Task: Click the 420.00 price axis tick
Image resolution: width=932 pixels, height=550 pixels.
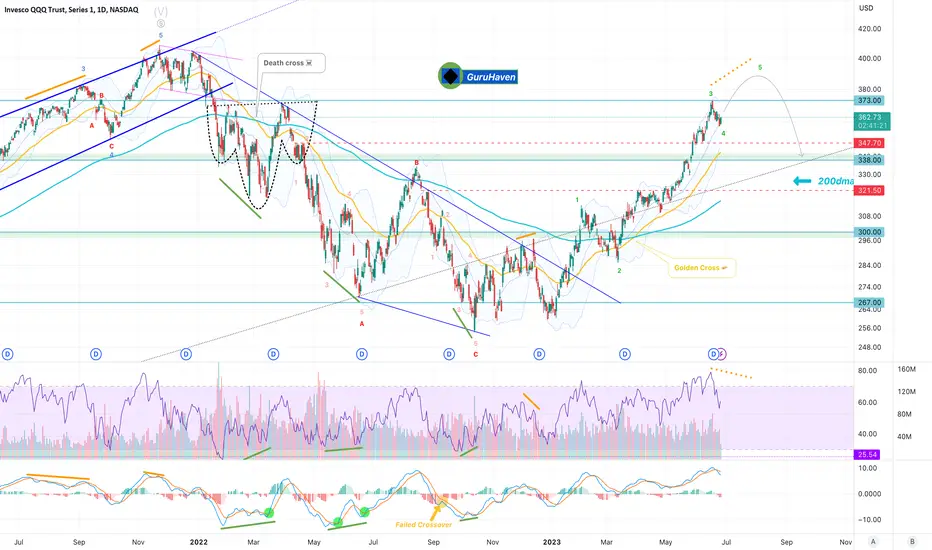Action: (x=870, y=29)
